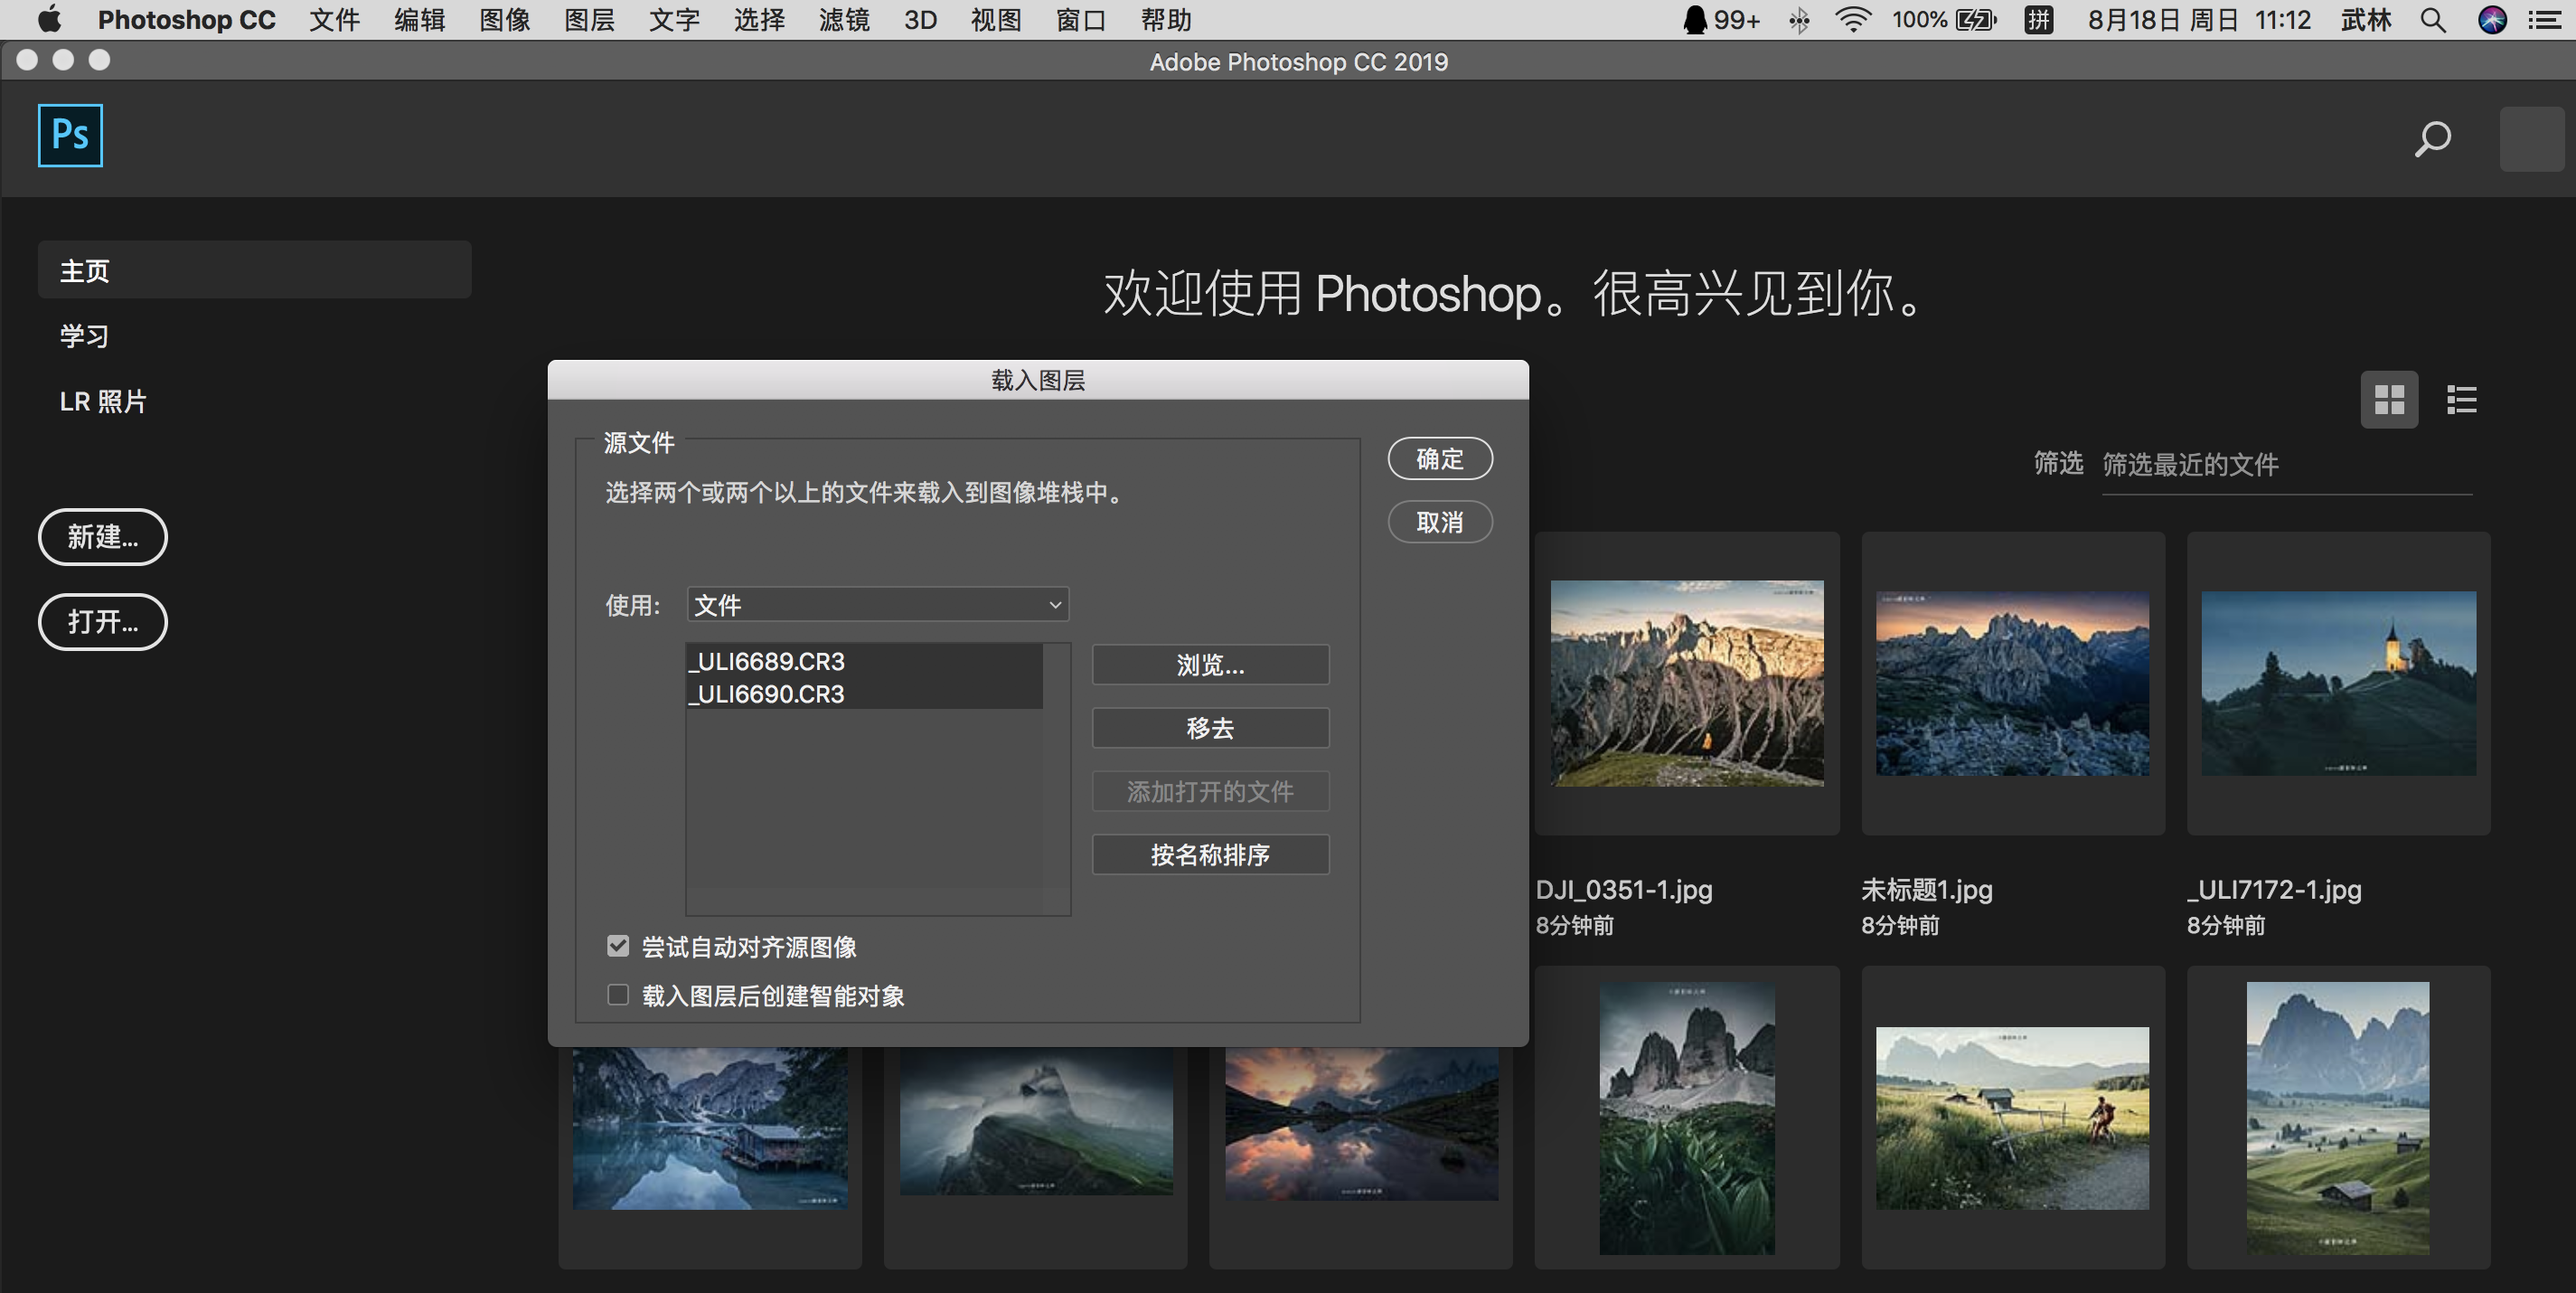Click the QQ notification bell icon
Screen dimensions: 2576x1293
pyautogui.click(x=1695, y=20)
